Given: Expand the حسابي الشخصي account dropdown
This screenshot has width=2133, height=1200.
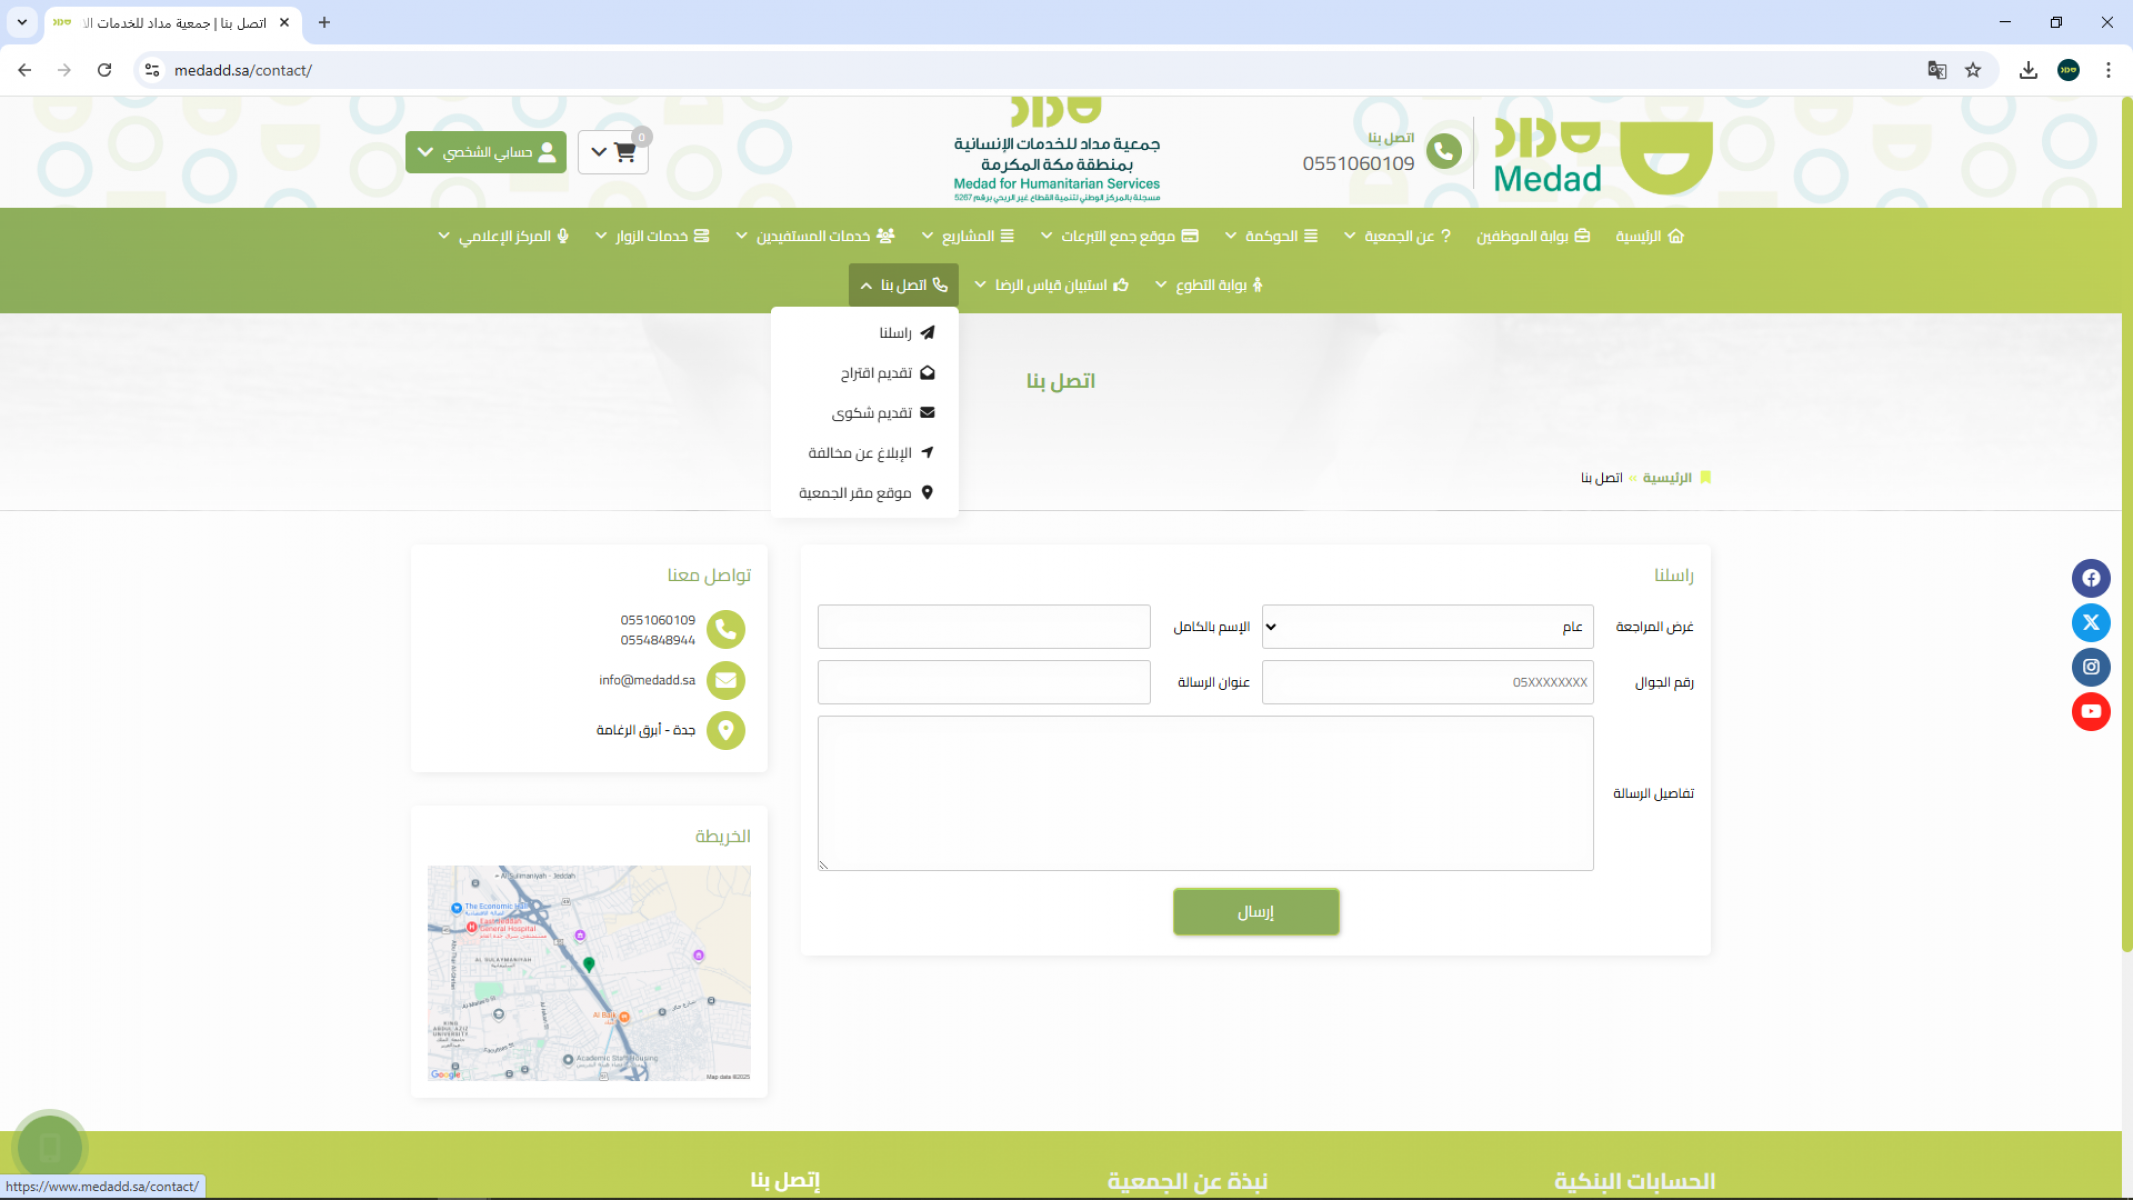Looking at the screenshot, I should (486, 152).
